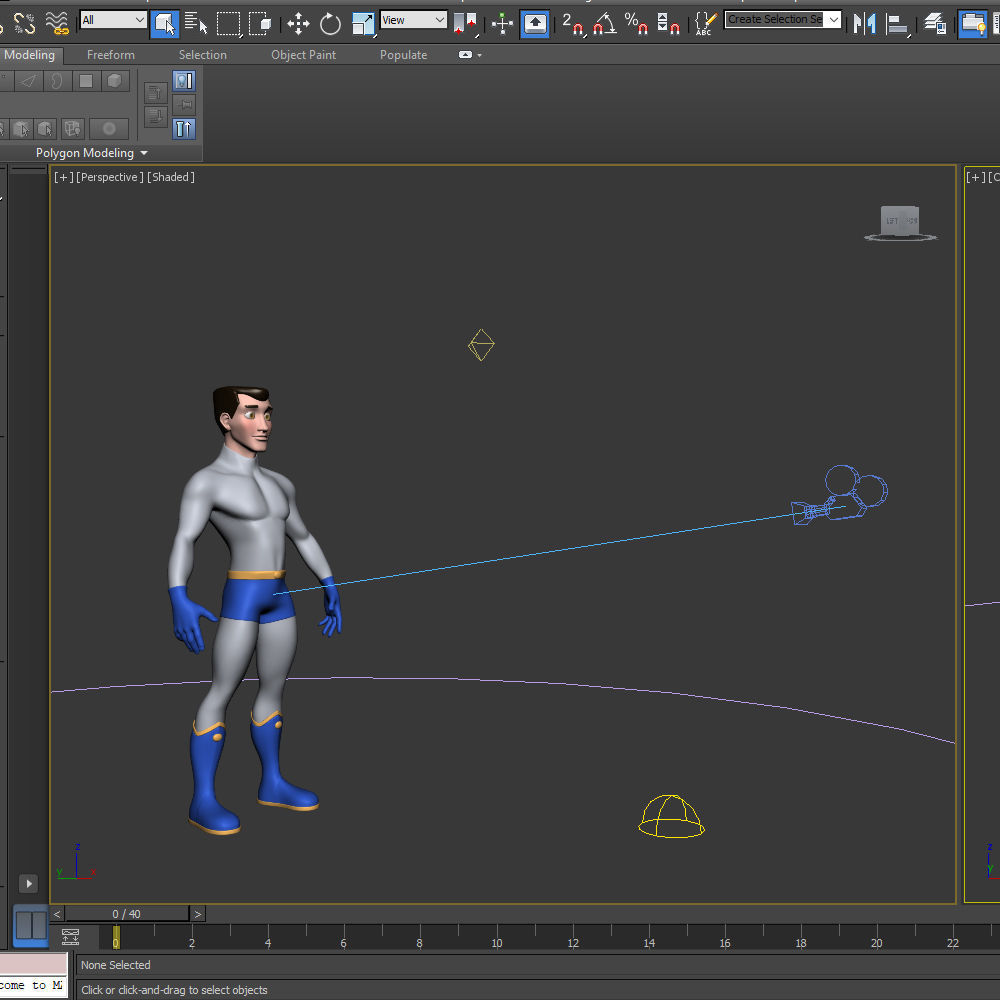
Task: Open the [+] menu of the right viewport
Action: click(x=976, y=177)
